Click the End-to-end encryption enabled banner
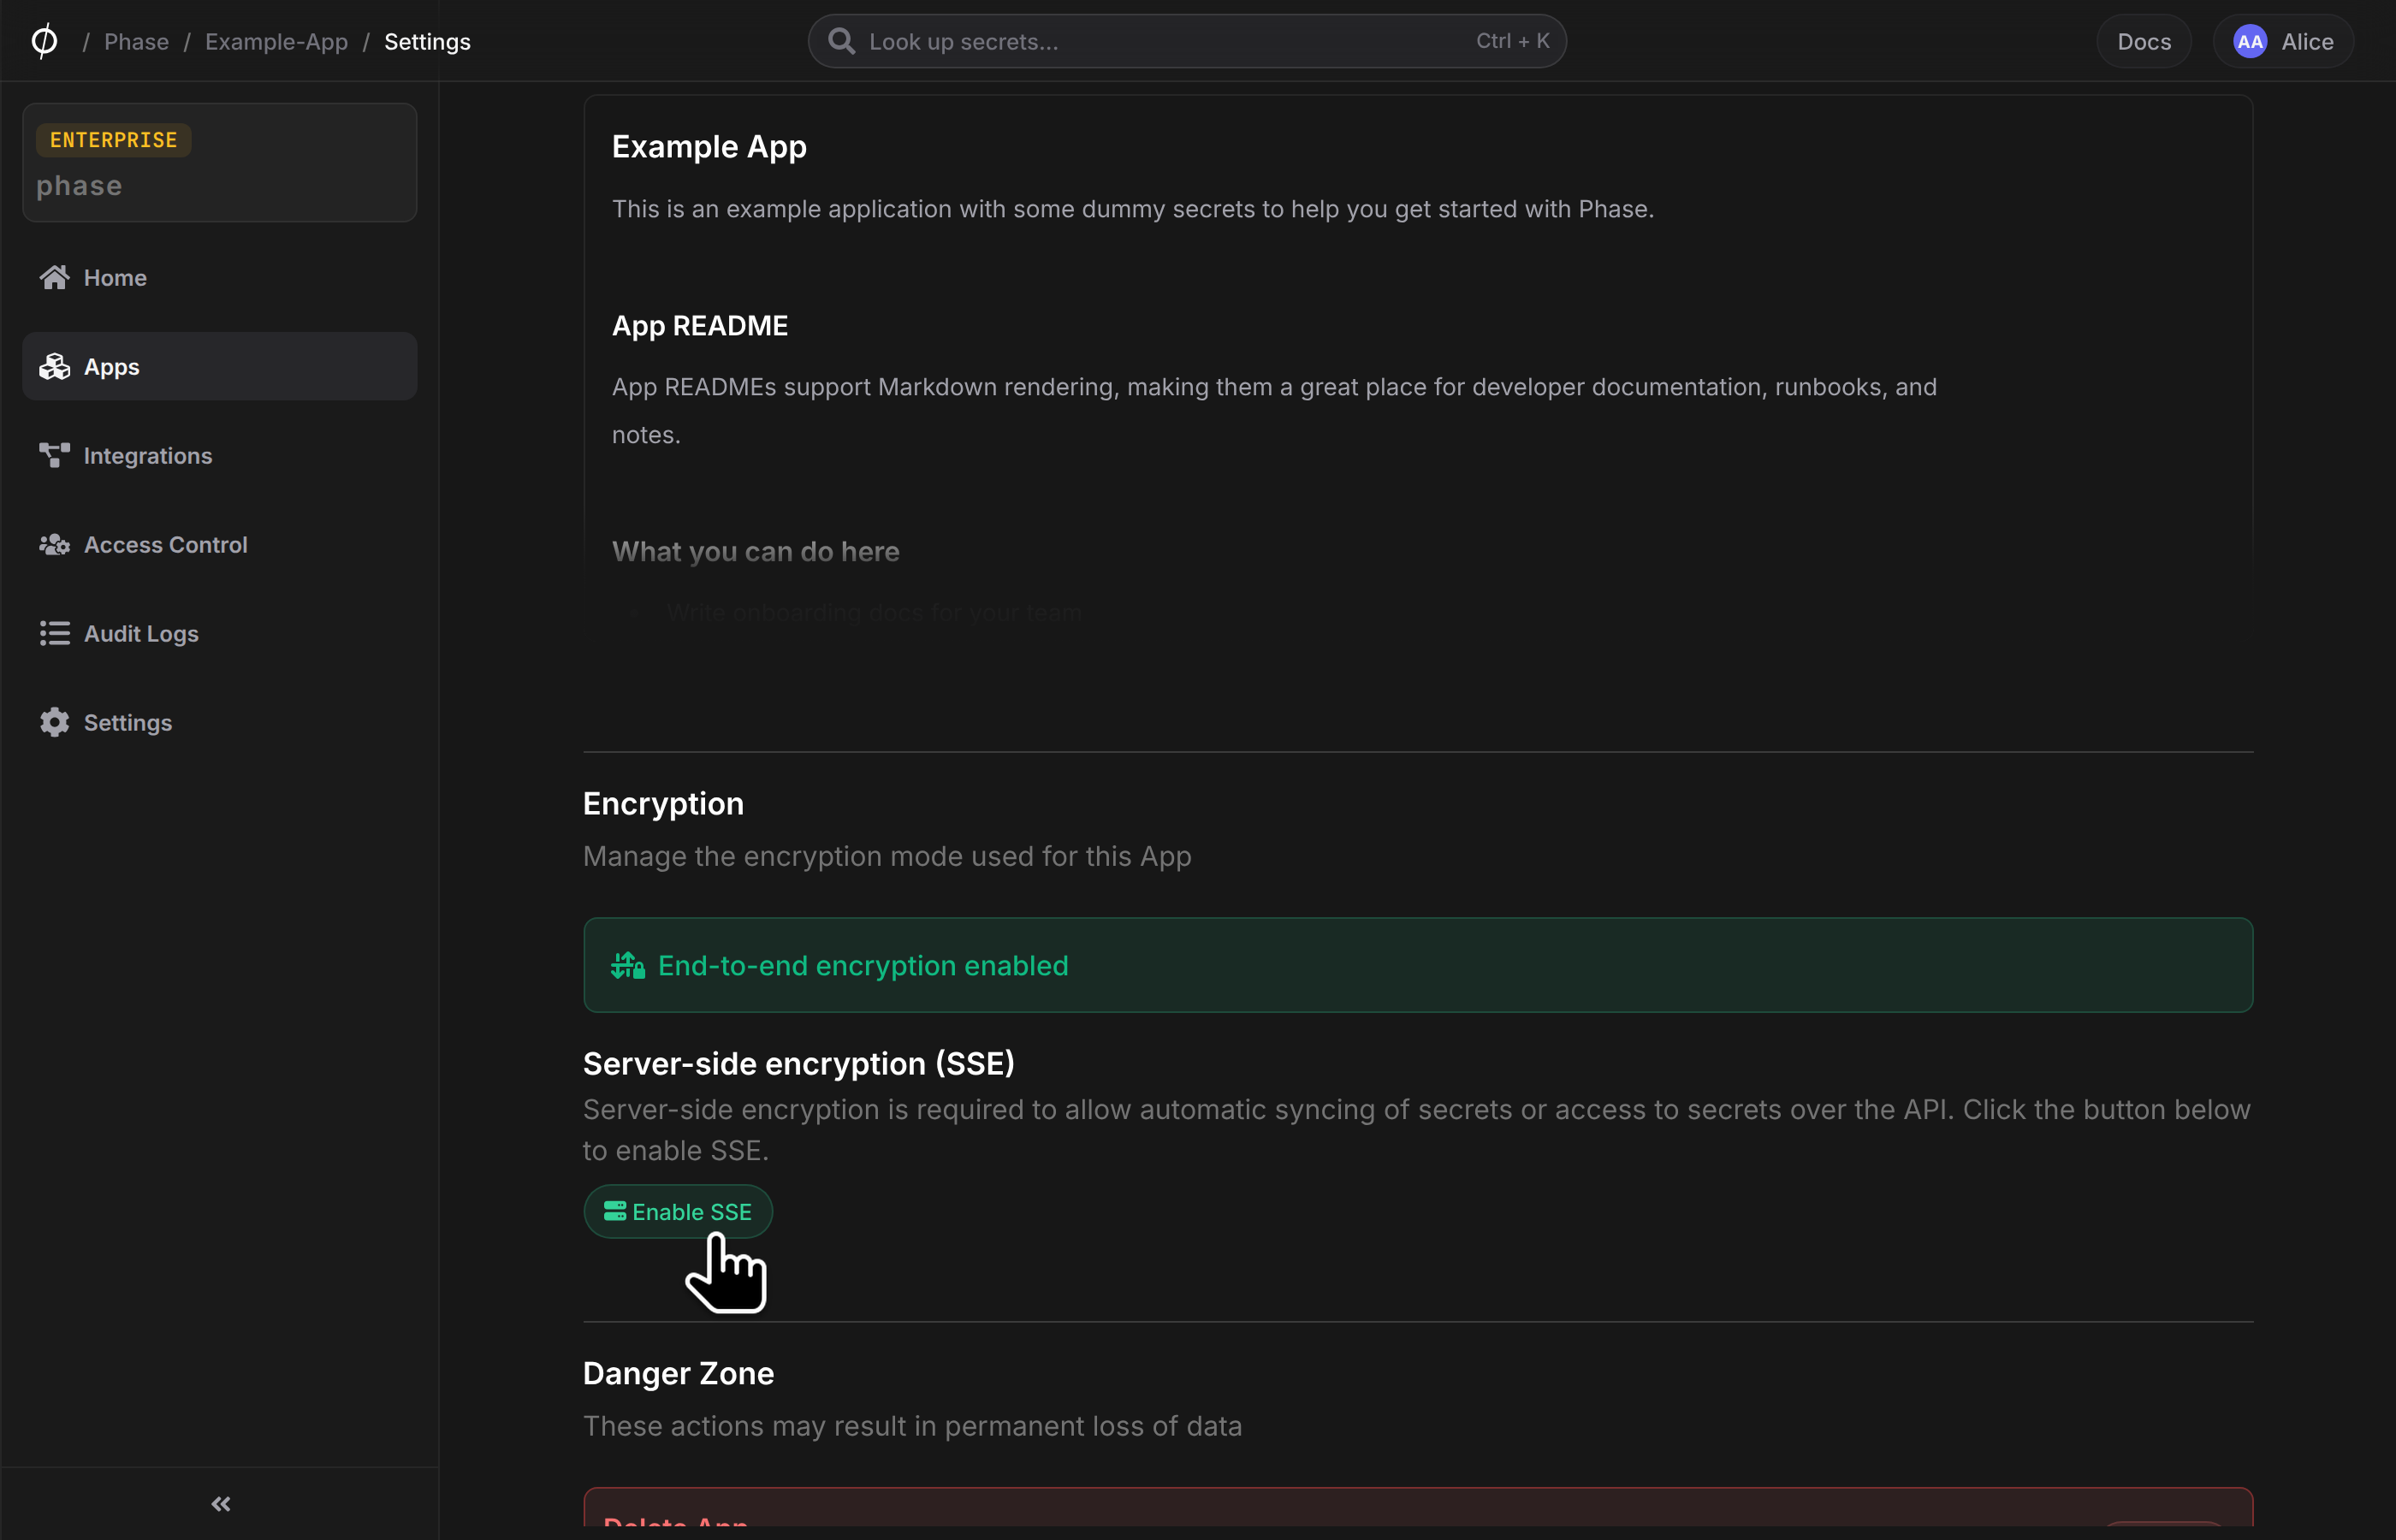Viewport: 2396px width, 1540px height. pos(1417,965)
